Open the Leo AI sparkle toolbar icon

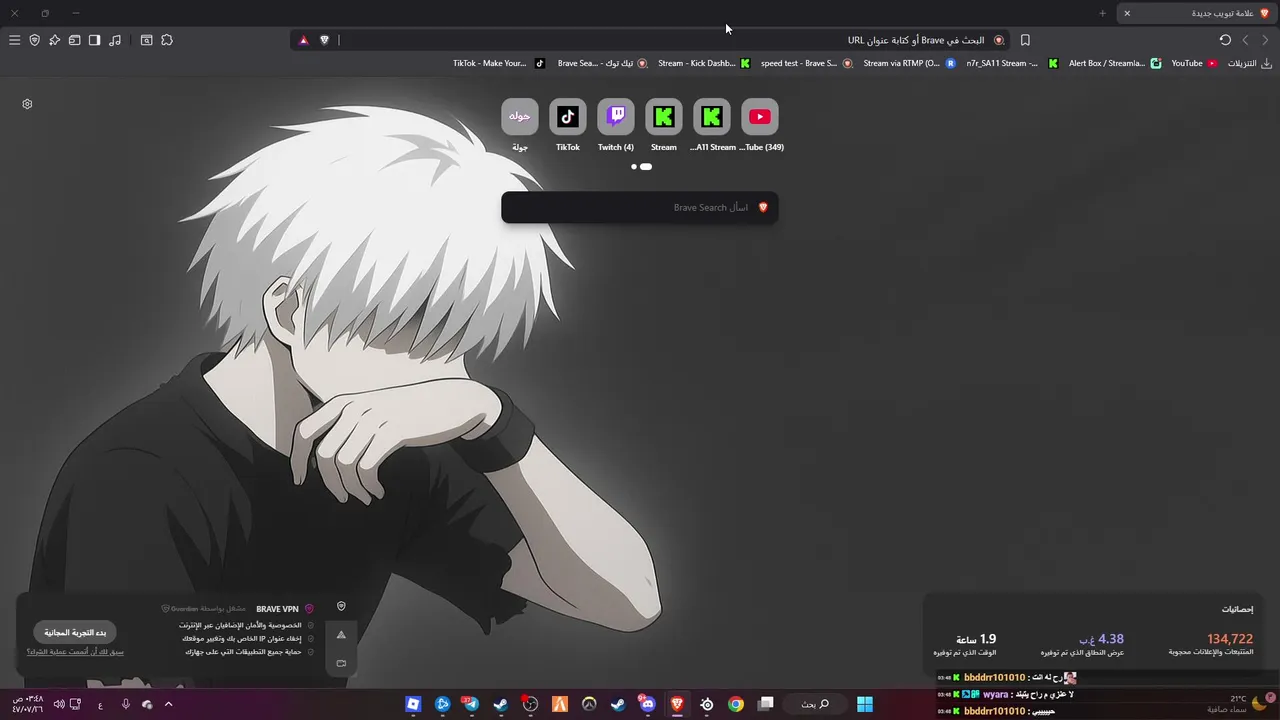pos(54,40)
